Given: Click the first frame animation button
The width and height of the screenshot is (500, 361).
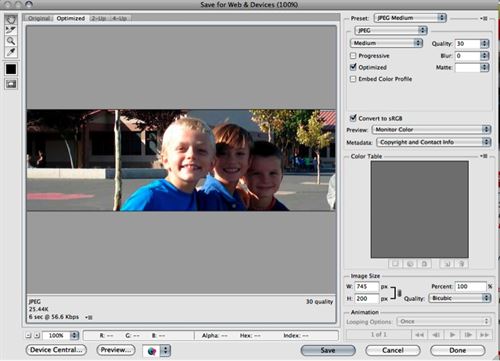Looking at the screenshot, I should point(419,335).
